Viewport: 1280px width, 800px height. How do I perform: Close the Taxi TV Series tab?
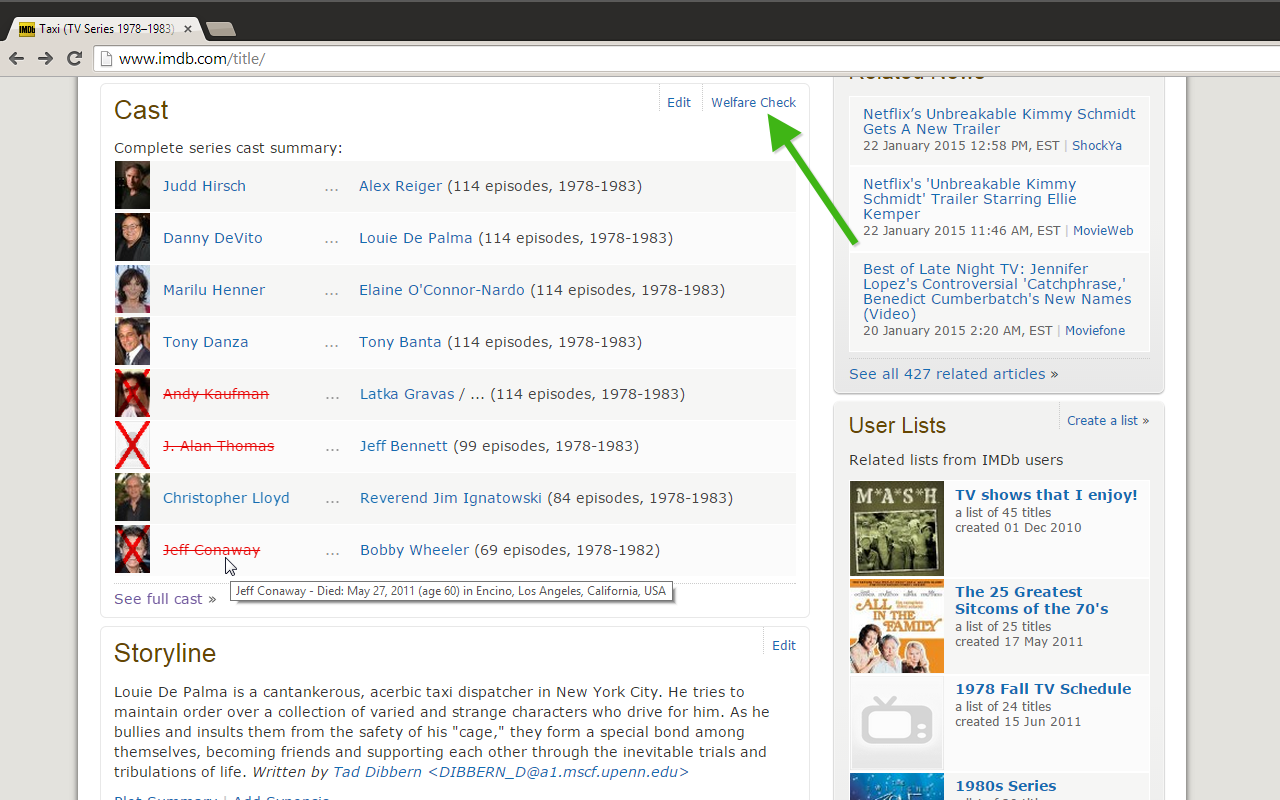pos(188,29)
